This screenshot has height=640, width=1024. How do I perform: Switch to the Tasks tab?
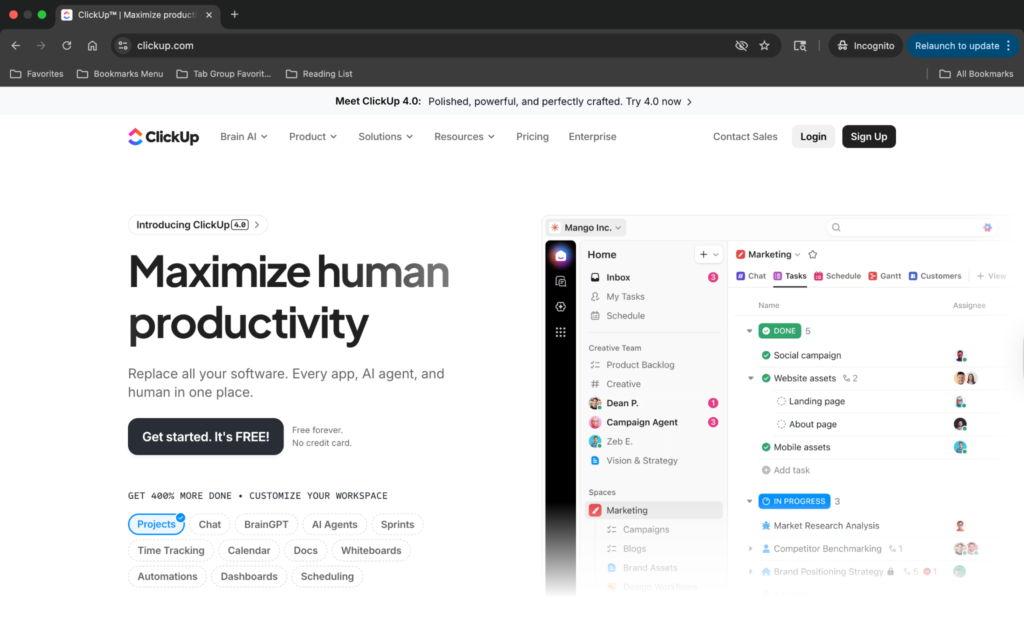click(x=790, y=276)
